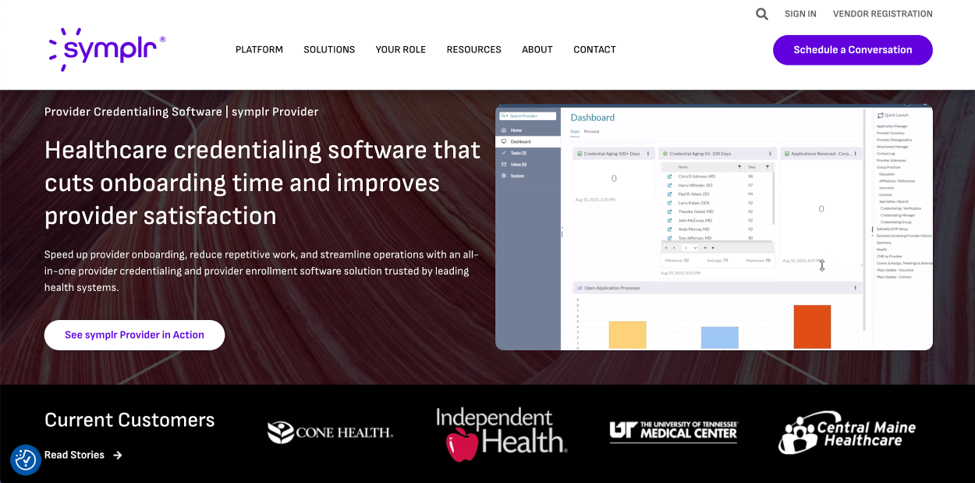Open the page number dropdown in preview table
Image resolution: width=975 pixels, height=483 pixels.
(x=690, y=247)
